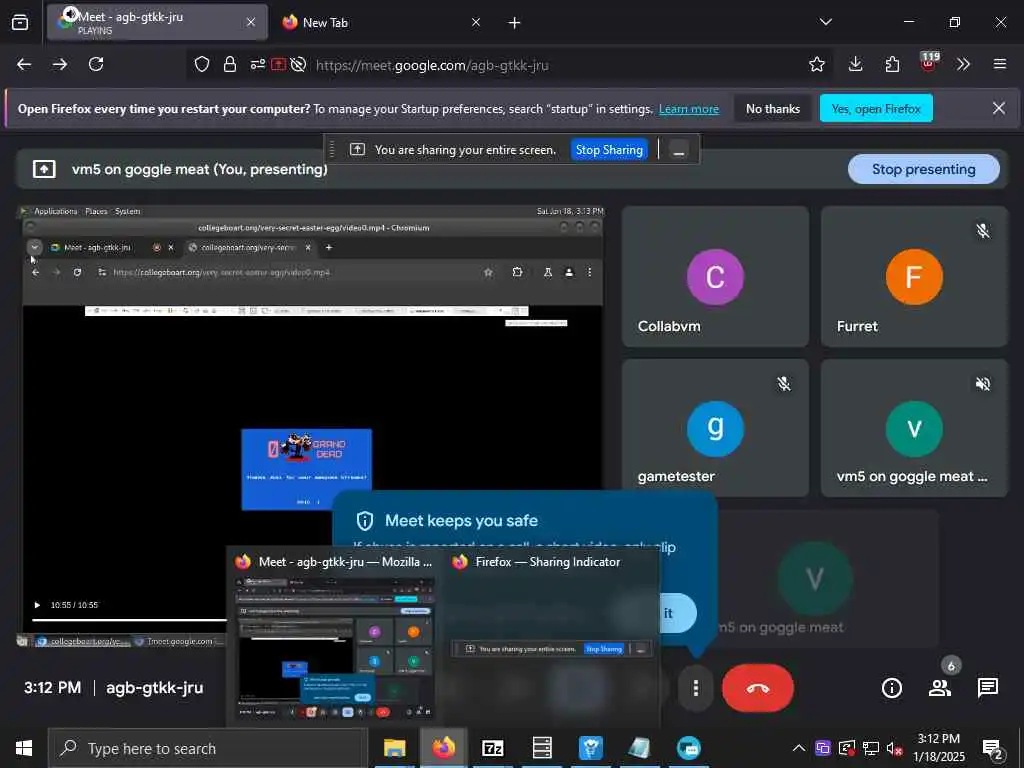Go forward to next page

(60, 64)
